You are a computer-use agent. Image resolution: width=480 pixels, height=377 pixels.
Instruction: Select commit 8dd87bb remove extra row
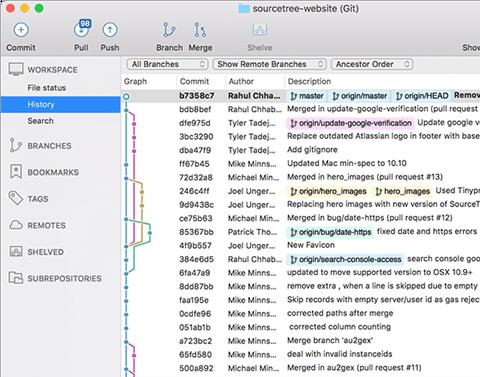(x=300, y=286)
